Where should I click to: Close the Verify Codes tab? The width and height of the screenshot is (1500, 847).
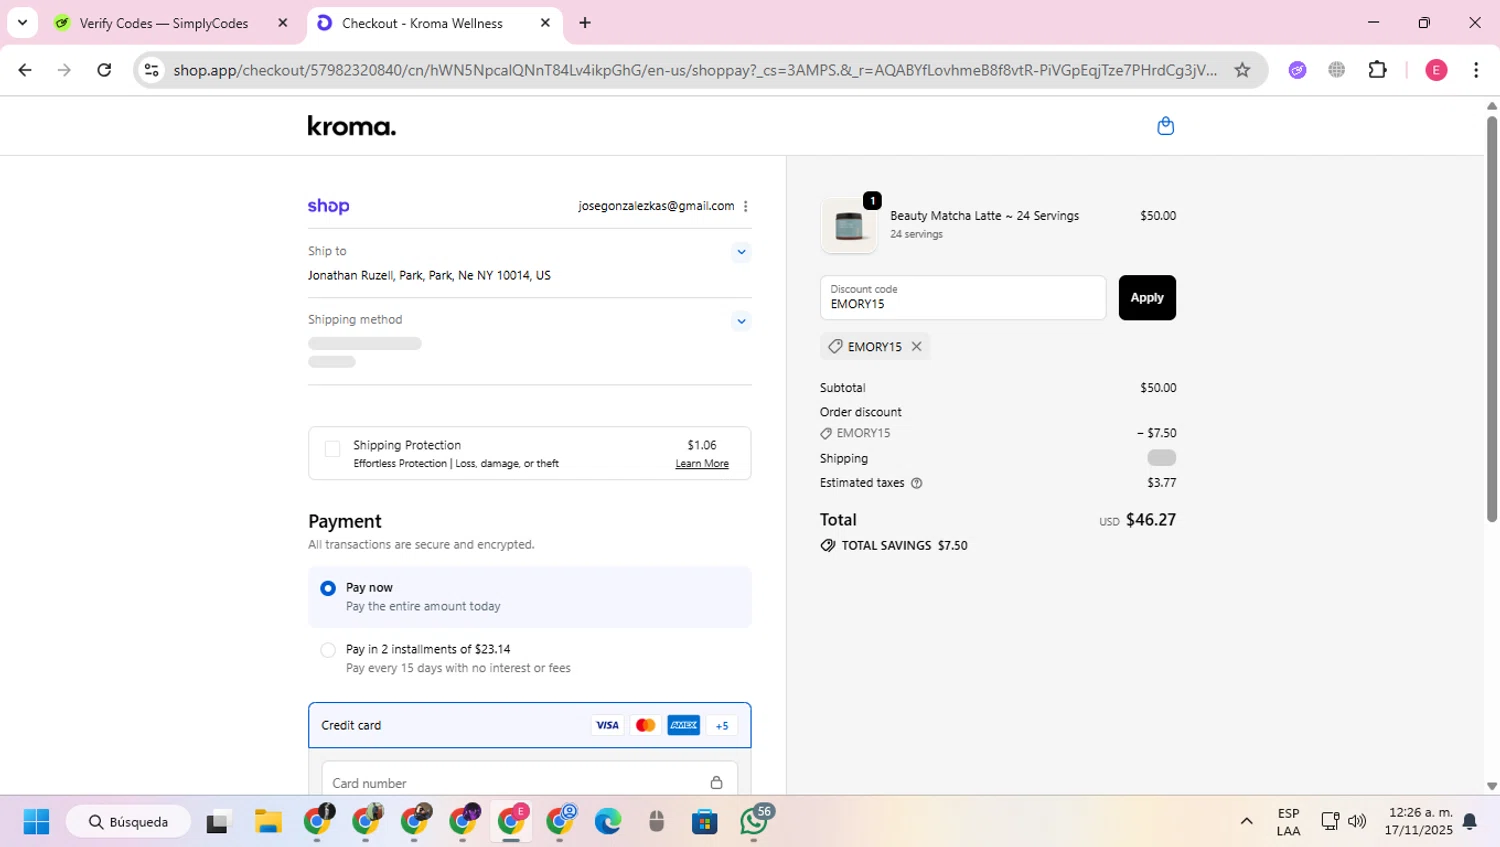[283, 23]
